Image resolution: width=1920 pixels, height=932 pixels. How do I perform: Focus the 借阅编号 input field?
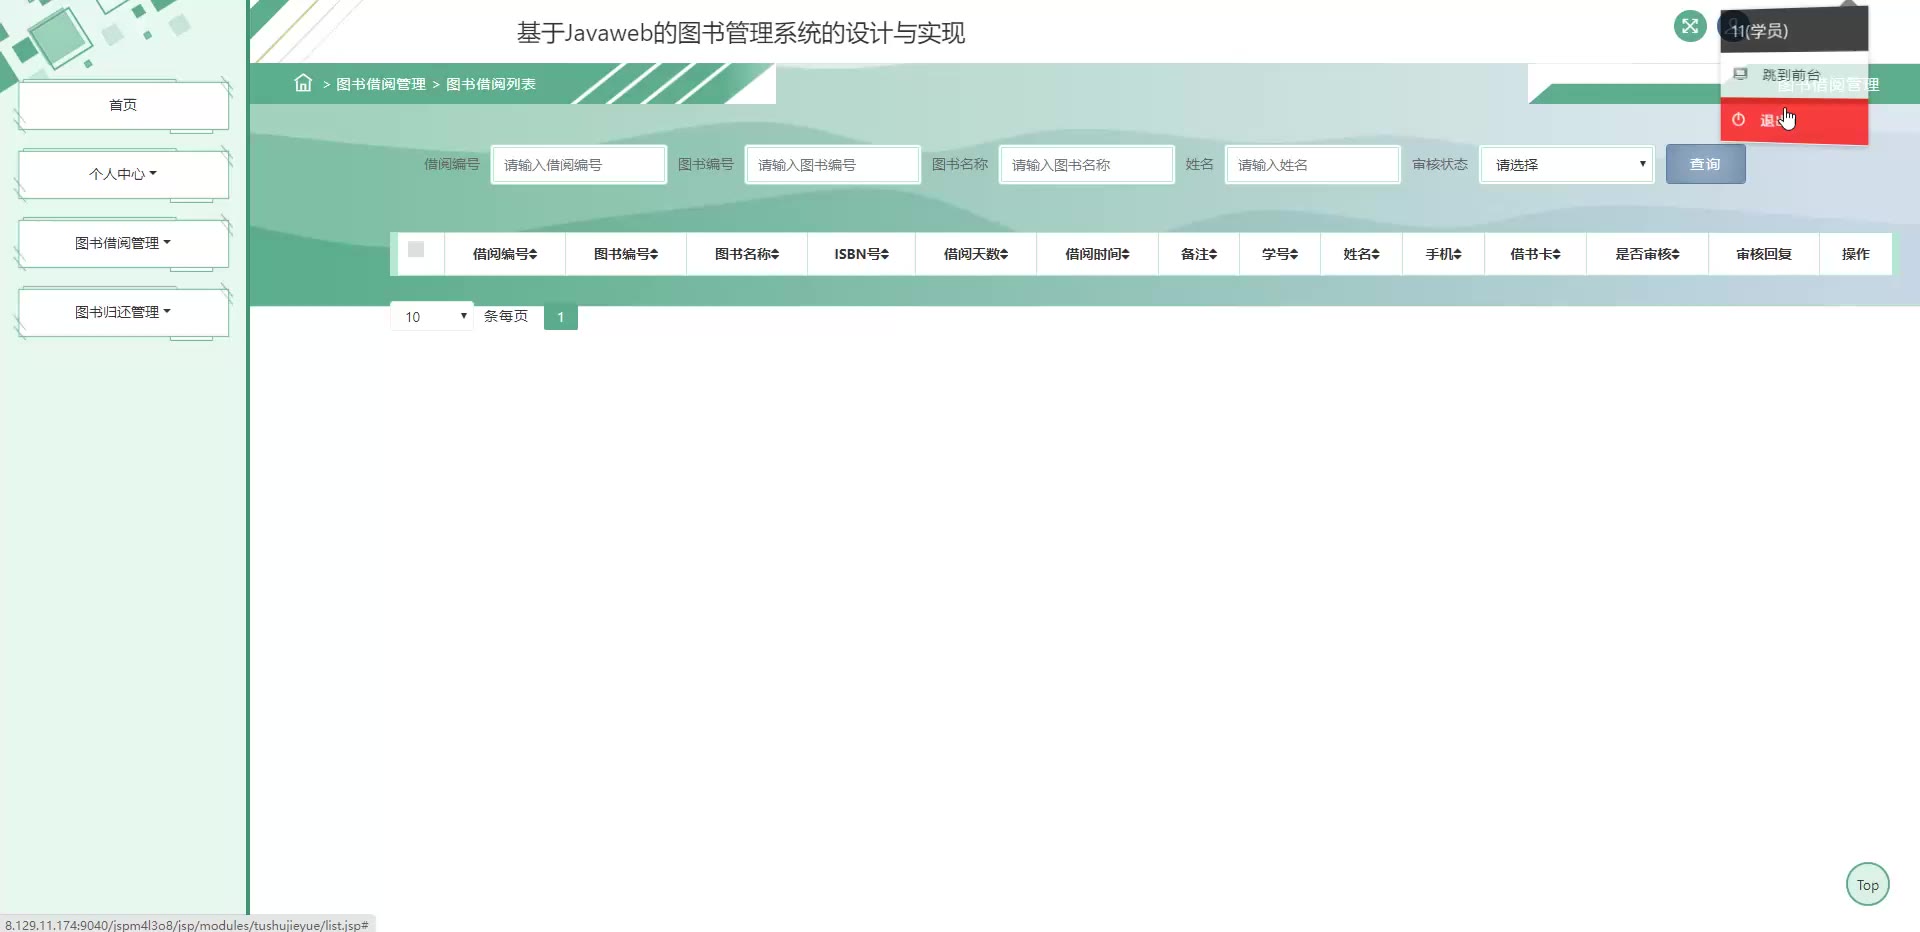(x=579, y=165)
